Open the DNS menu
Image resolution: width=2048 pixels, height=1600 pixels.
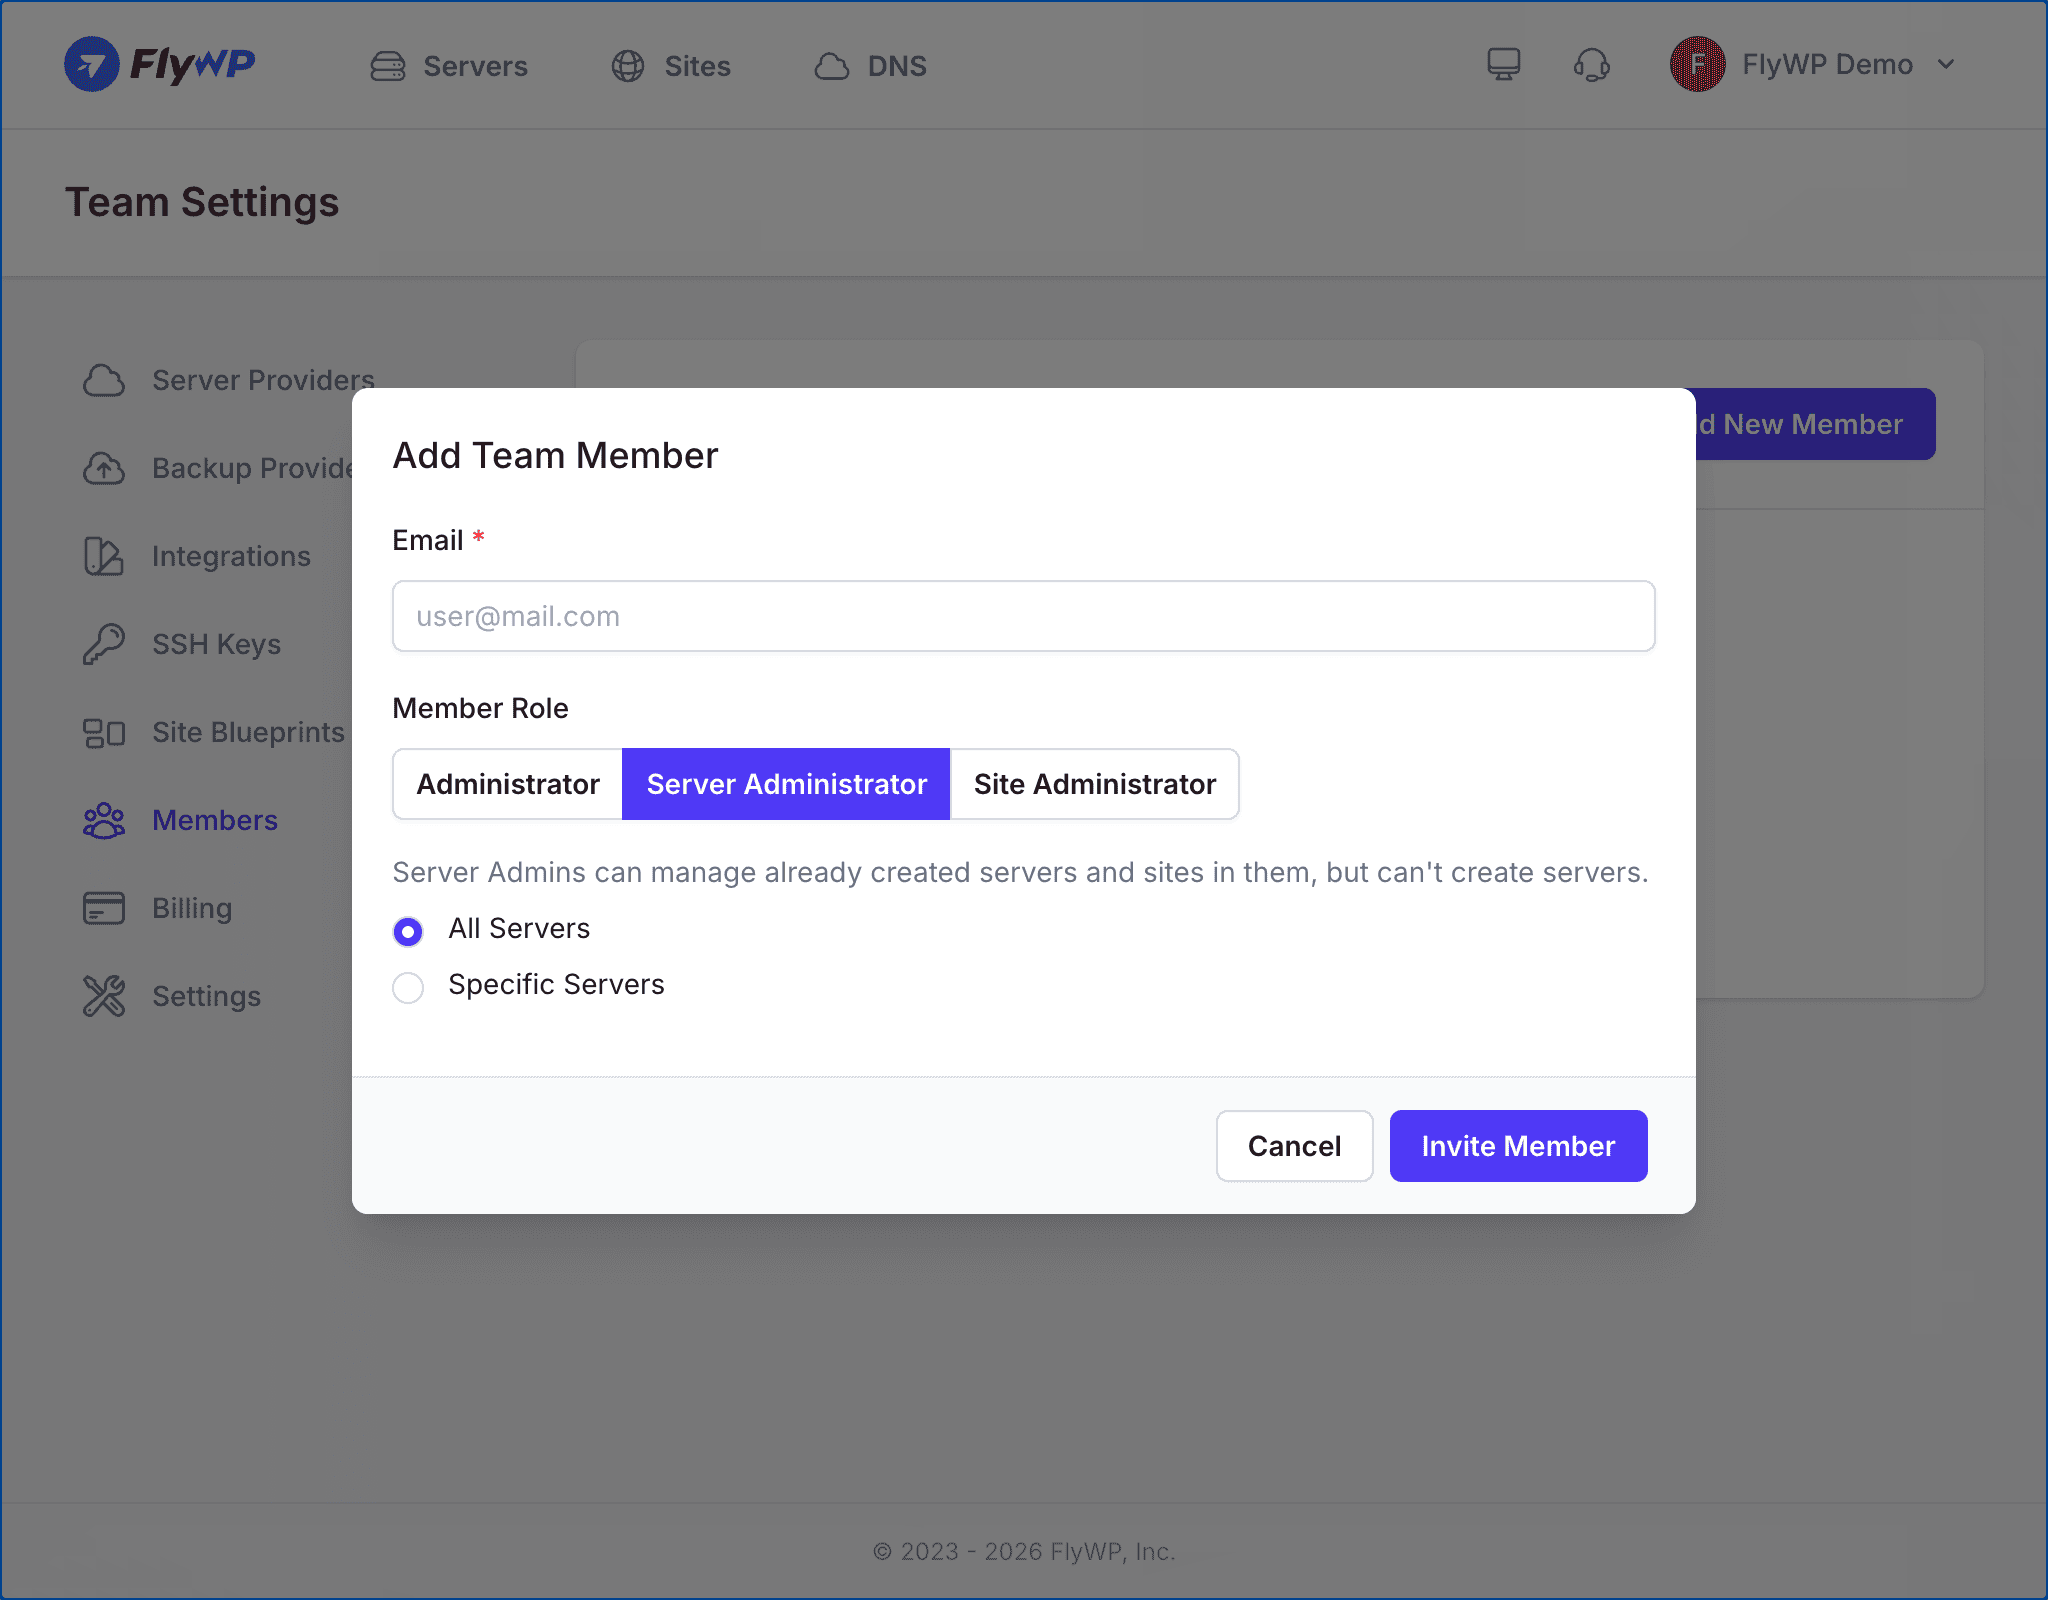[x=870, y=66]
